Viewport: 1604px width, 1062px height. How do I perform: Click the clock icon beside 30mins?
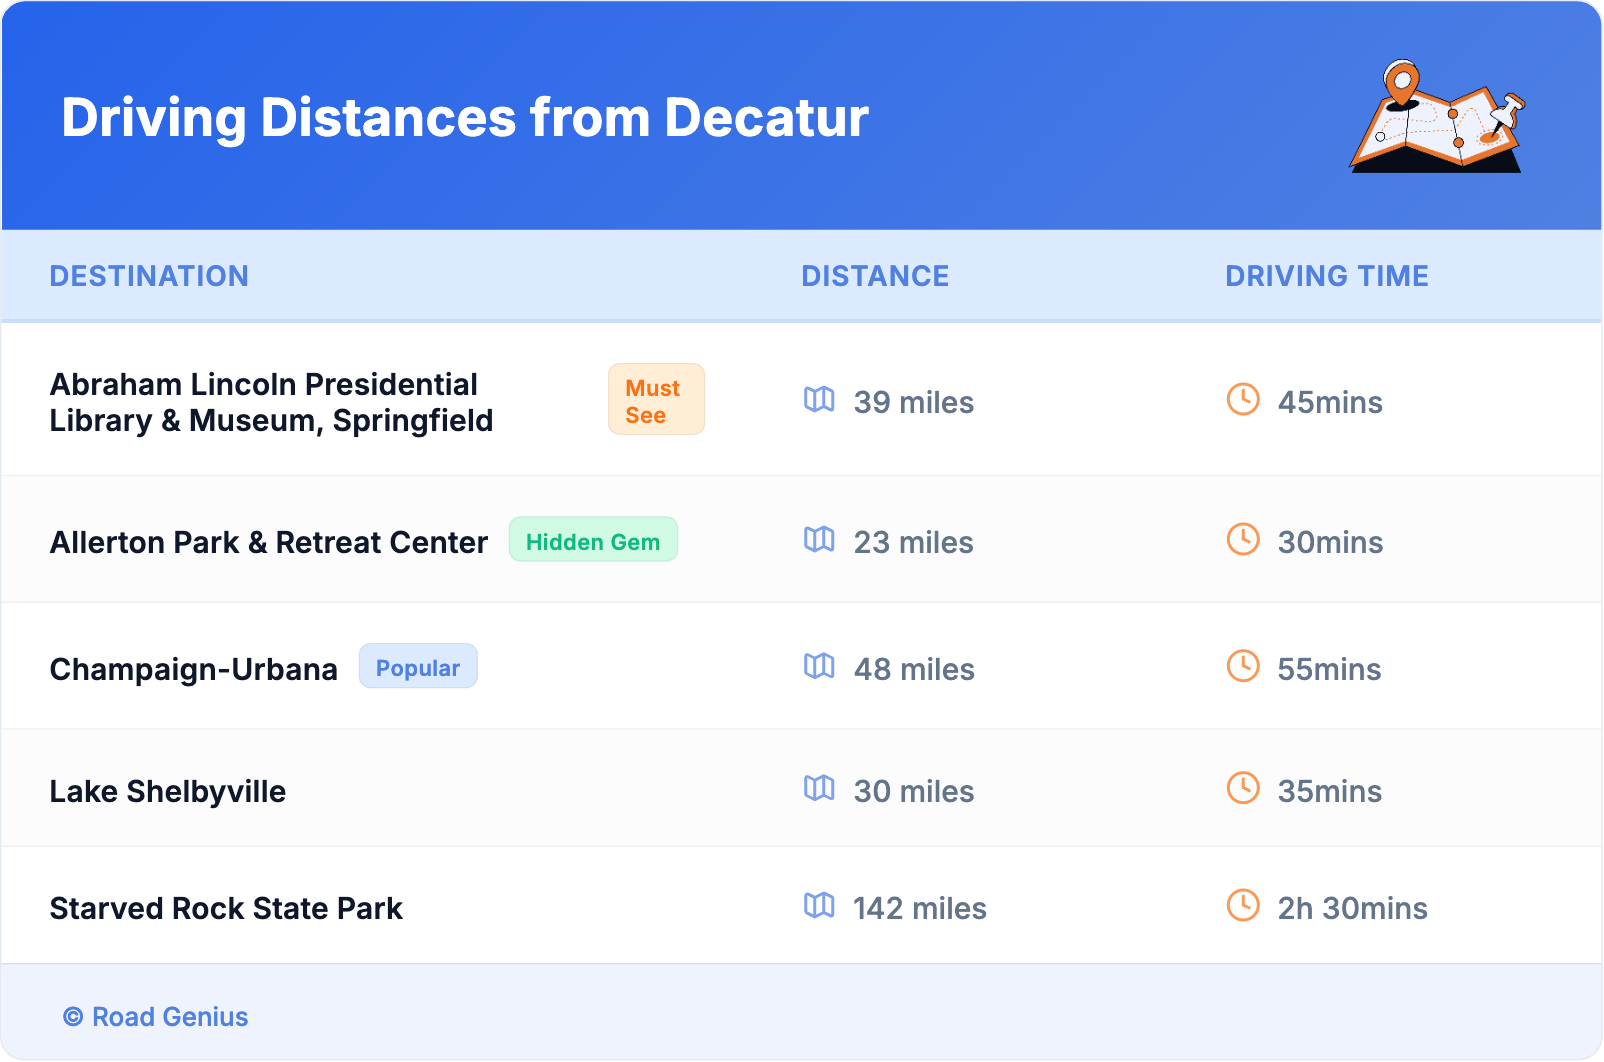coord(1243,540)
